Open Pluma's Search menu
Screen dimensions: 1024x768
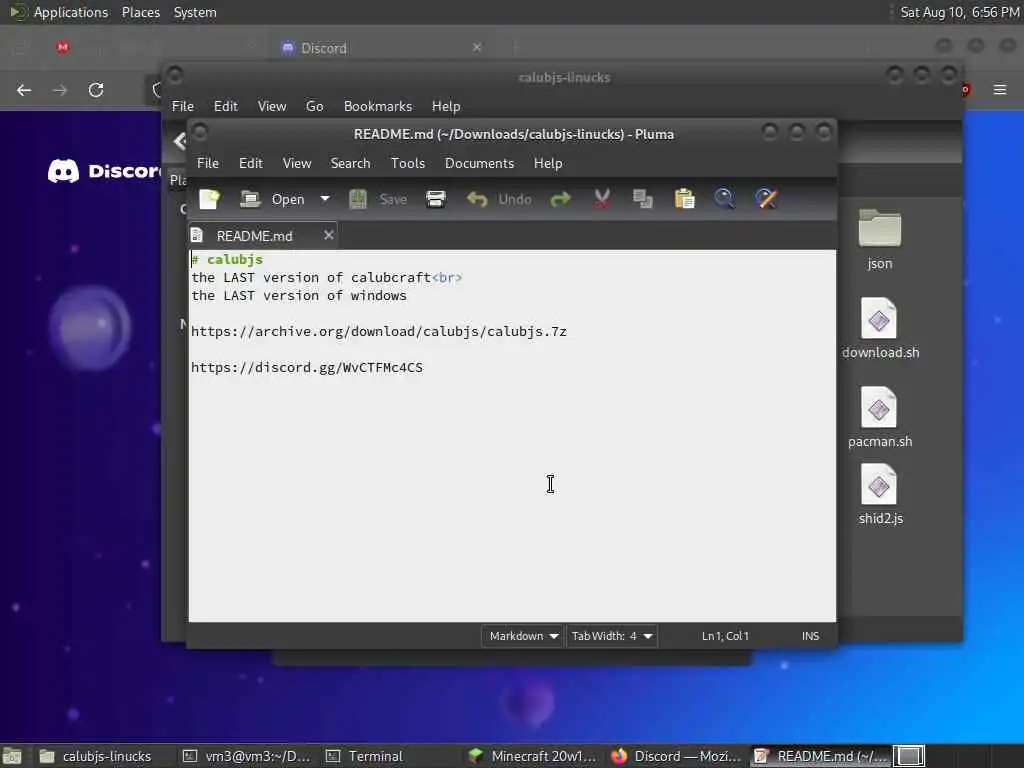coord(350,163)
